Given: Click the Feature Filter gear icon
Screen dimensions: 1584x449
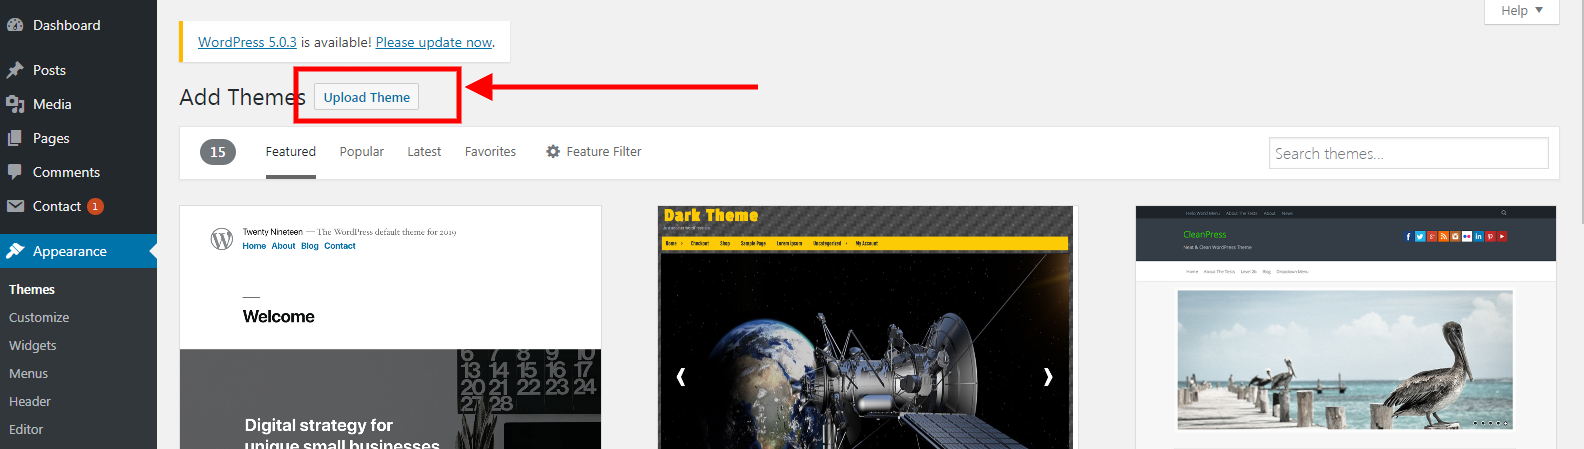Looking at the screenshot, I should 553,152.
